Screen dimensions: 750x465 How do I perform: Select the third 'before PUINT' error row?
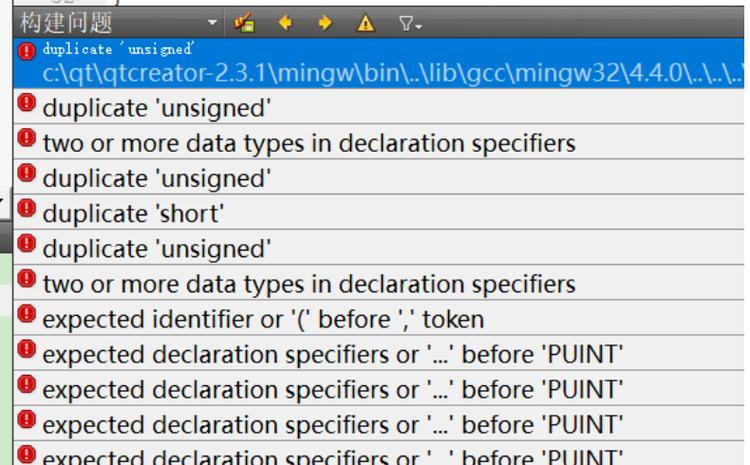coord(378,423)
